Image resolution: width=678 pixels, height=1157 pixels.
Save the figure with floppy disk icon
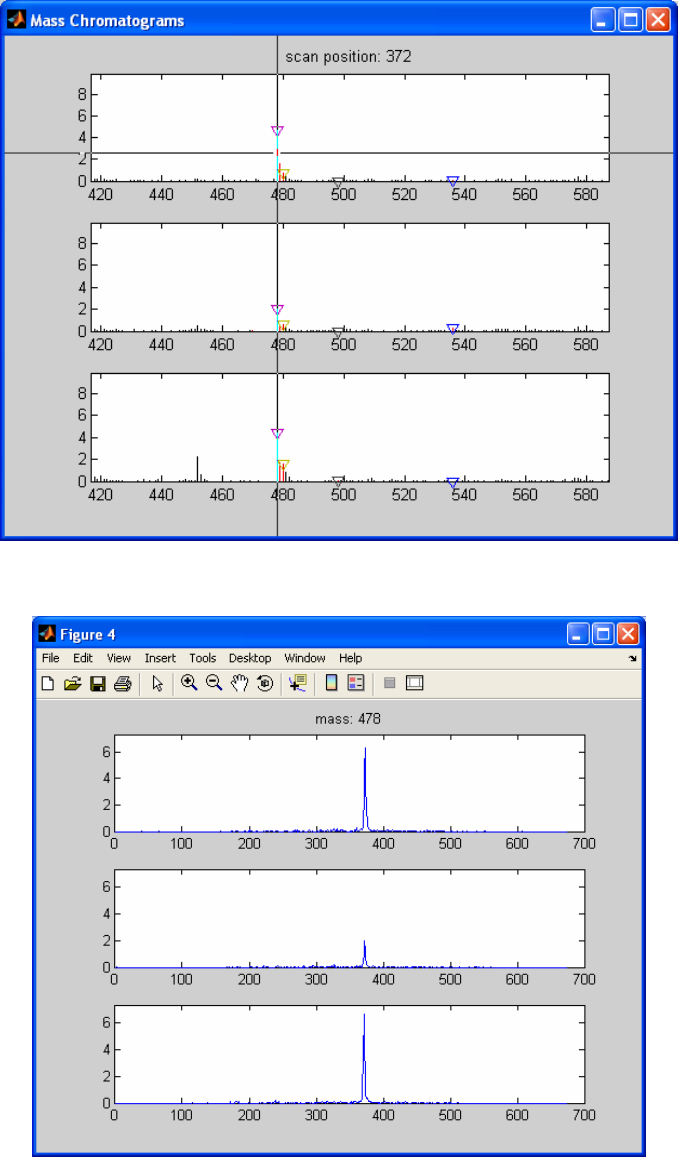pos(97,683)
